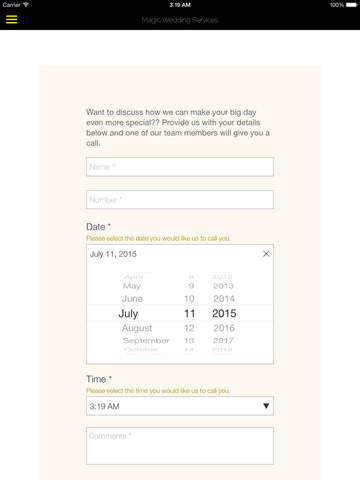Choose year 2017 in the wheel
Viewport: 360px width, 480px height.
(x=223, y=341)
